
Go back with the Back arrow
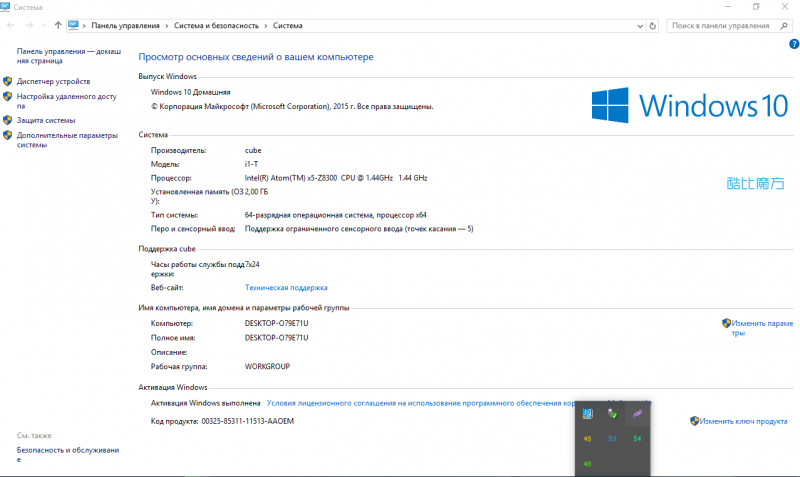point(11,26)
